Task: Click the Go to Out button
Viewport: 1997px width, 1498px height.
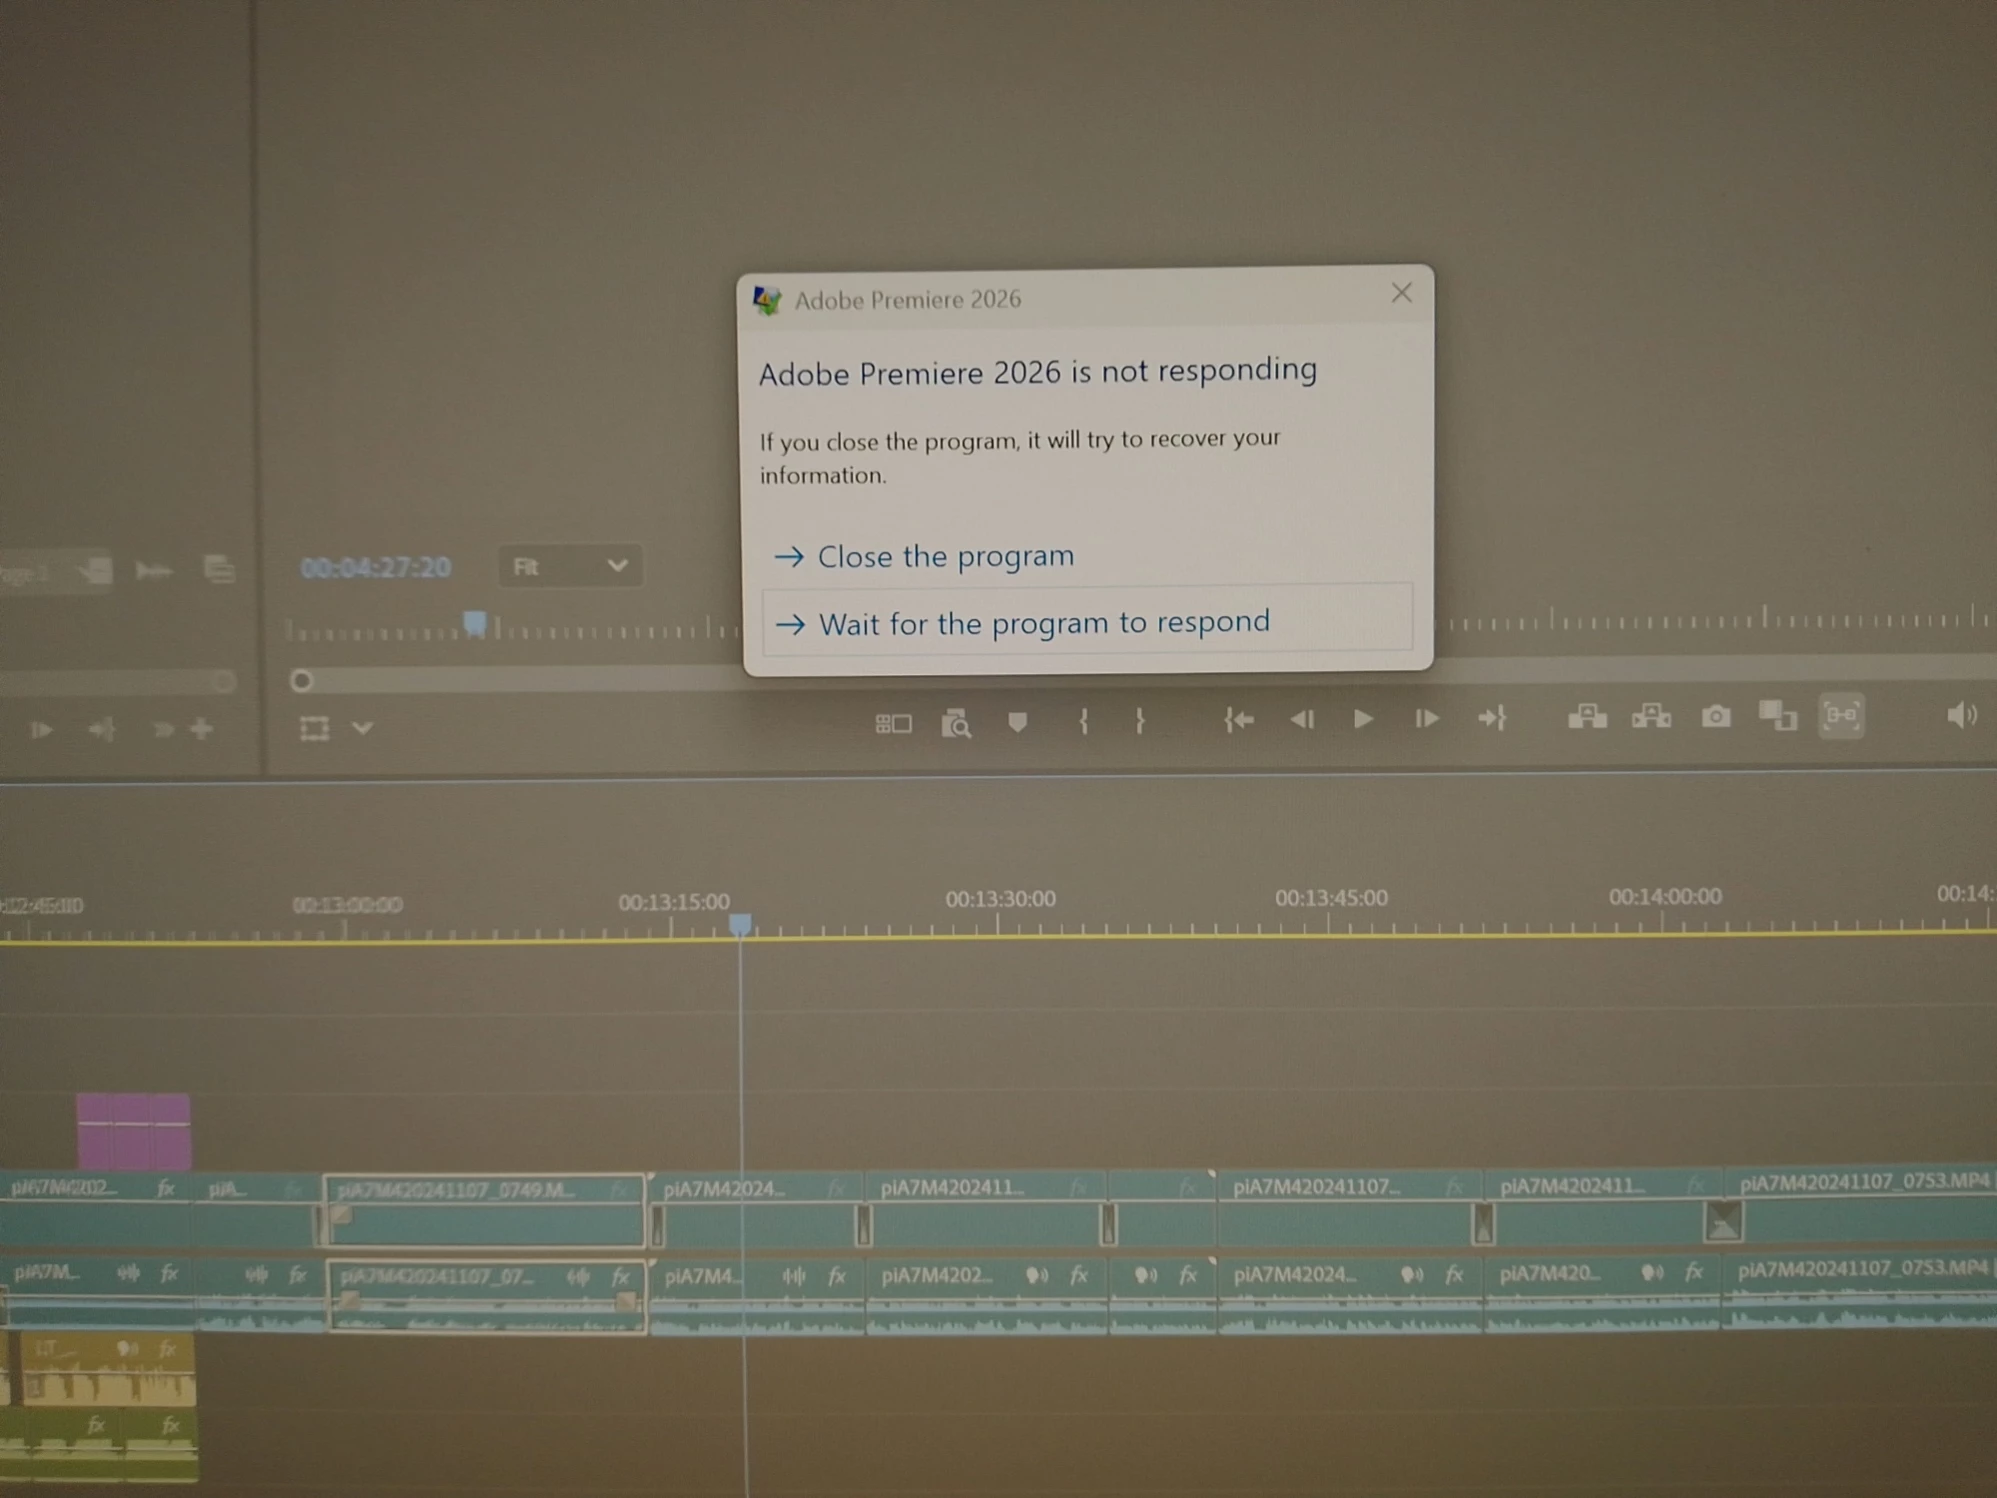Action: point(1492,717)
